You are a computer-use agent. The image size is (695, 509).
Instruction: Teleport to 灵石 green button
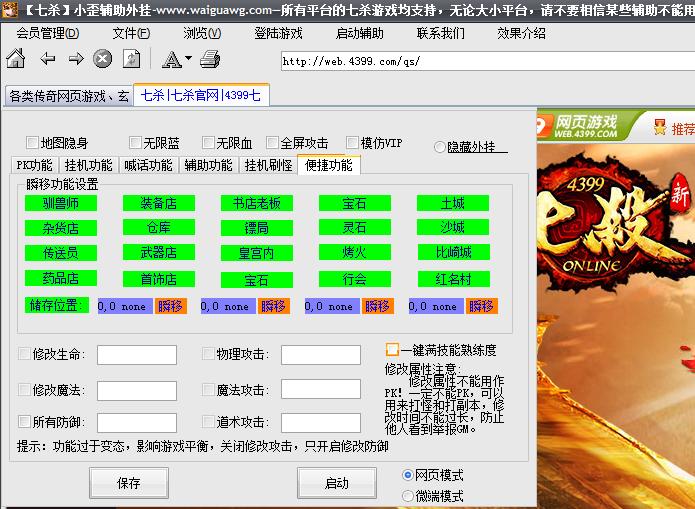pyautogui.click(x=355, y=227)
